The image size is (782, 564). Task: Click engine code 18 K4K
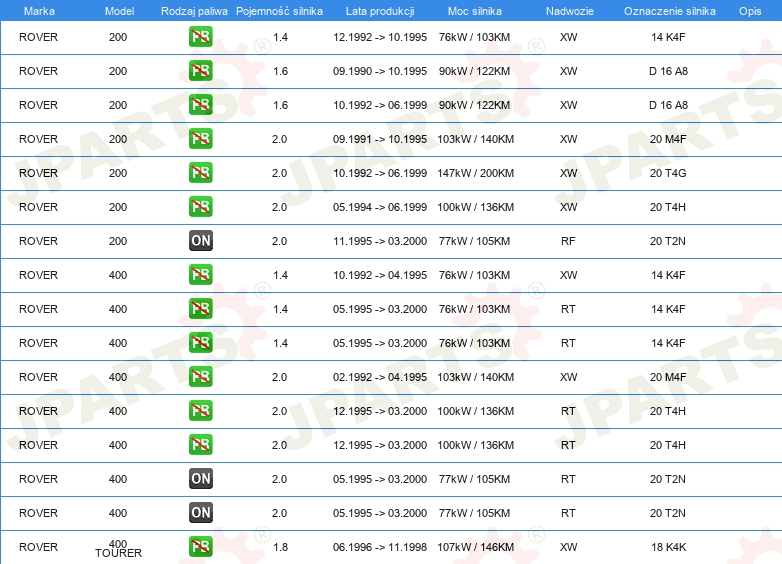(668, 547)
